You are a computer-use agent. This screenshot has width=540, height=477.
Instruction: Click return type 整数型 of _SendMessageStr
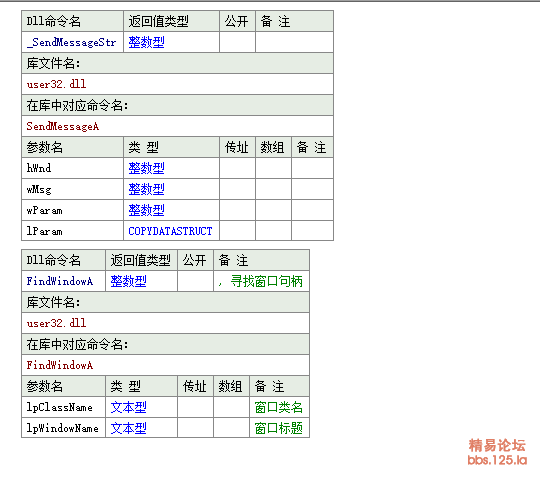click(146, 42)
